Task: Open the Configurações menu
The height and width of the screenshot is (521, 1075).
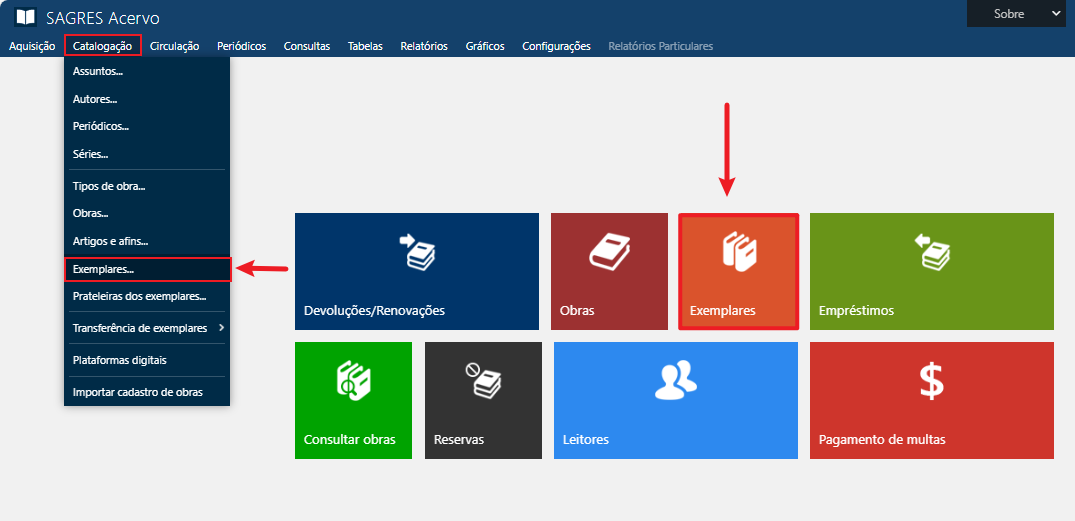Action: [x=556, y=46]
